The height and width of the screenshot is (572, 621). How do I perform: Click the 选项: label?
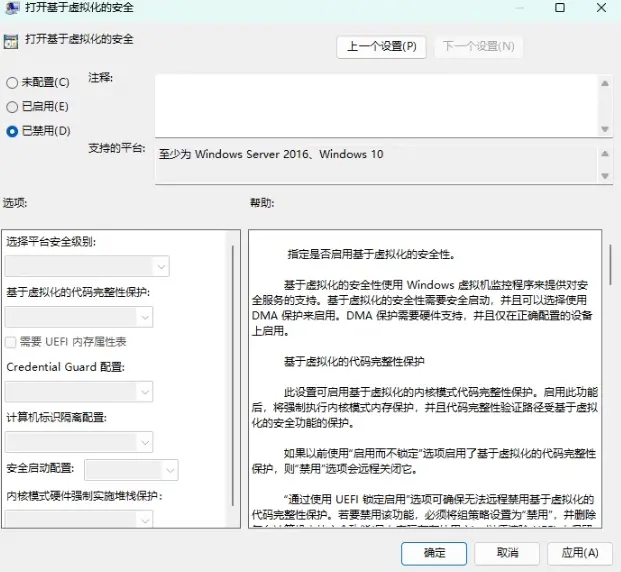(x=15, y=203)
